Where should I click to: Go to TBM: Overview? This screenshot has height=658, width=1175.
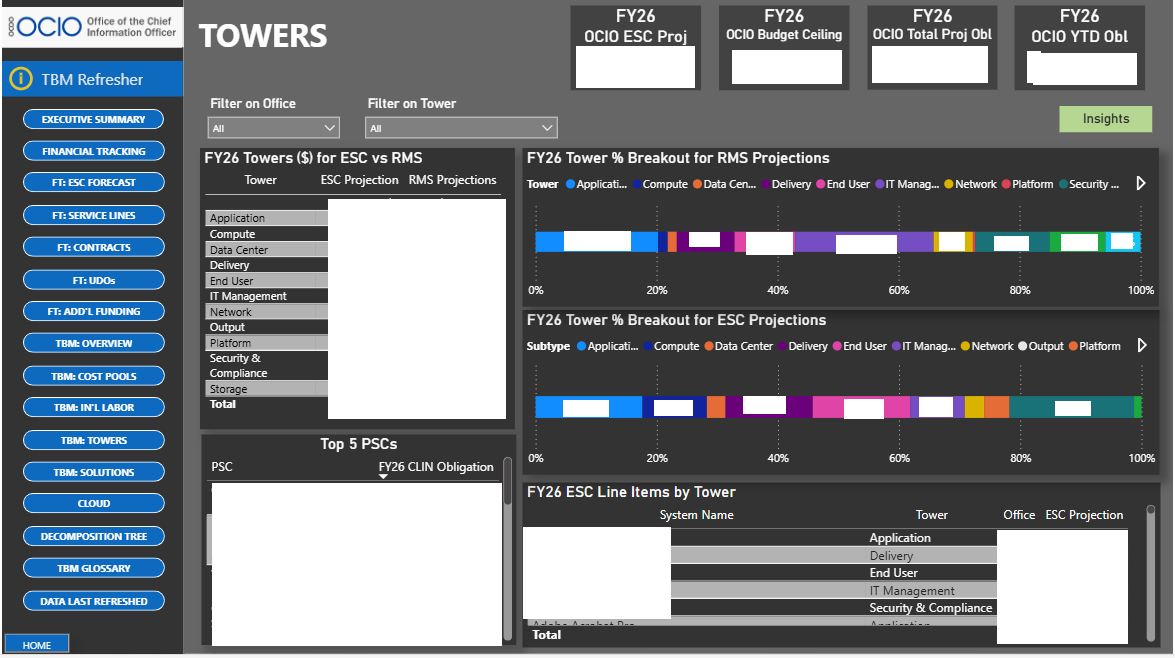(94, 343)
